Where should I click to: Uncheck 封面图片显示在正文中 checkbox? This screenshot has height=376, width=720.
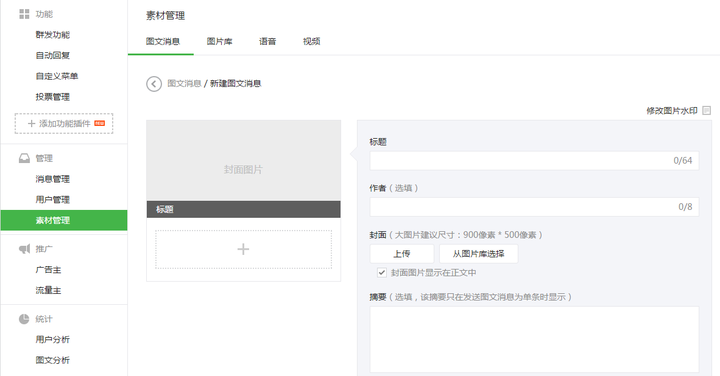[x=382, y=273]
